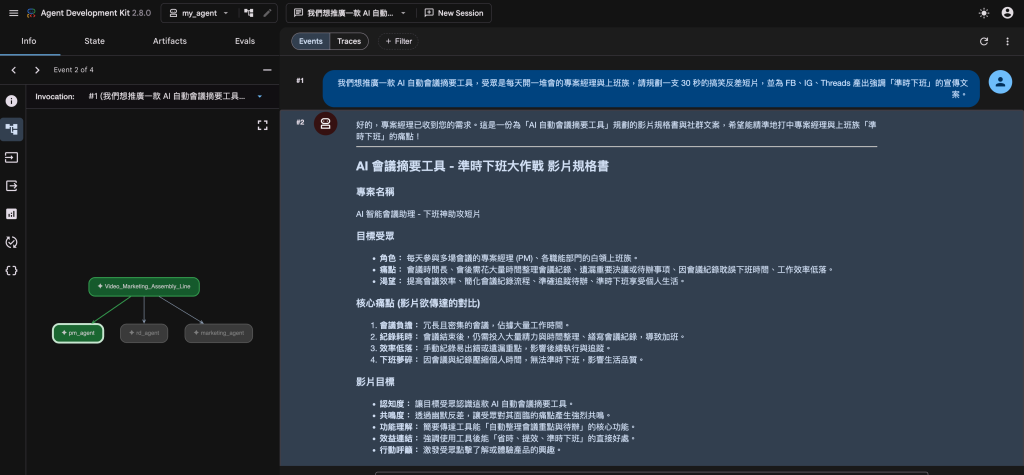
Task: Start a New Session
Action: click(454, 13)
